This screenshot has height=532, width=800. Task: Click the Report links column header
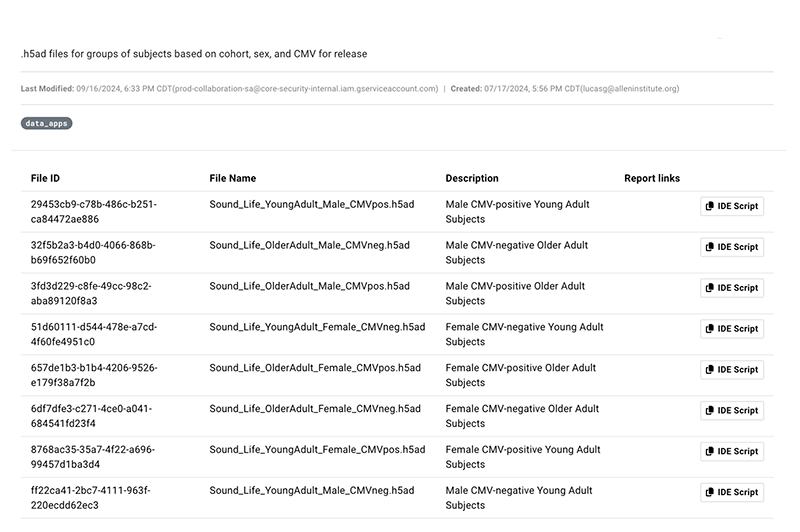(x=651, y=178)
